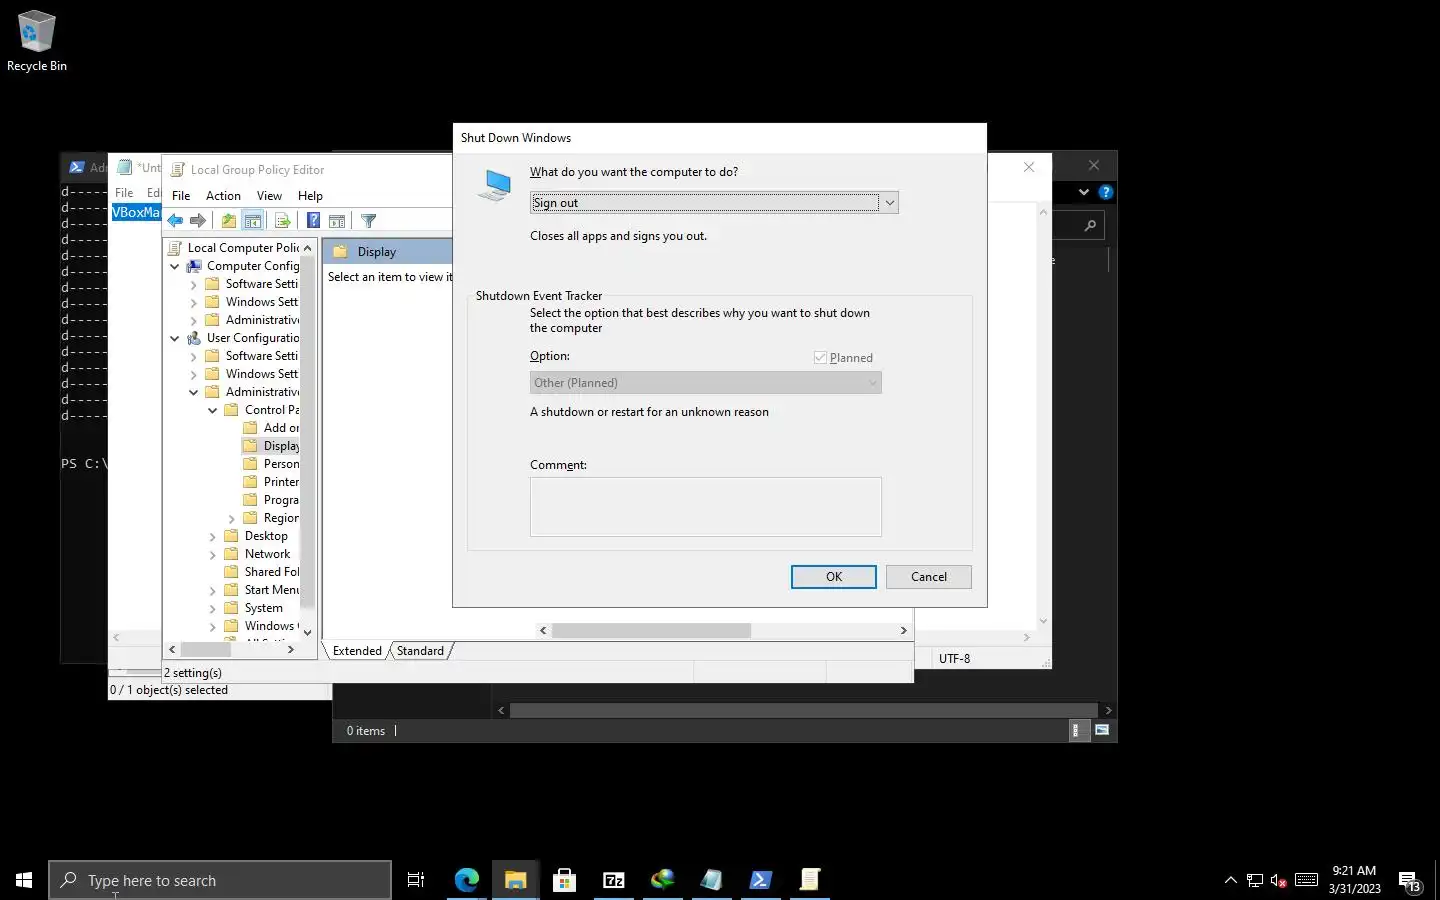Click the Local Computer Policy root node
Image resolution: width=1440 pixels, height=900 pixels.
234,248
